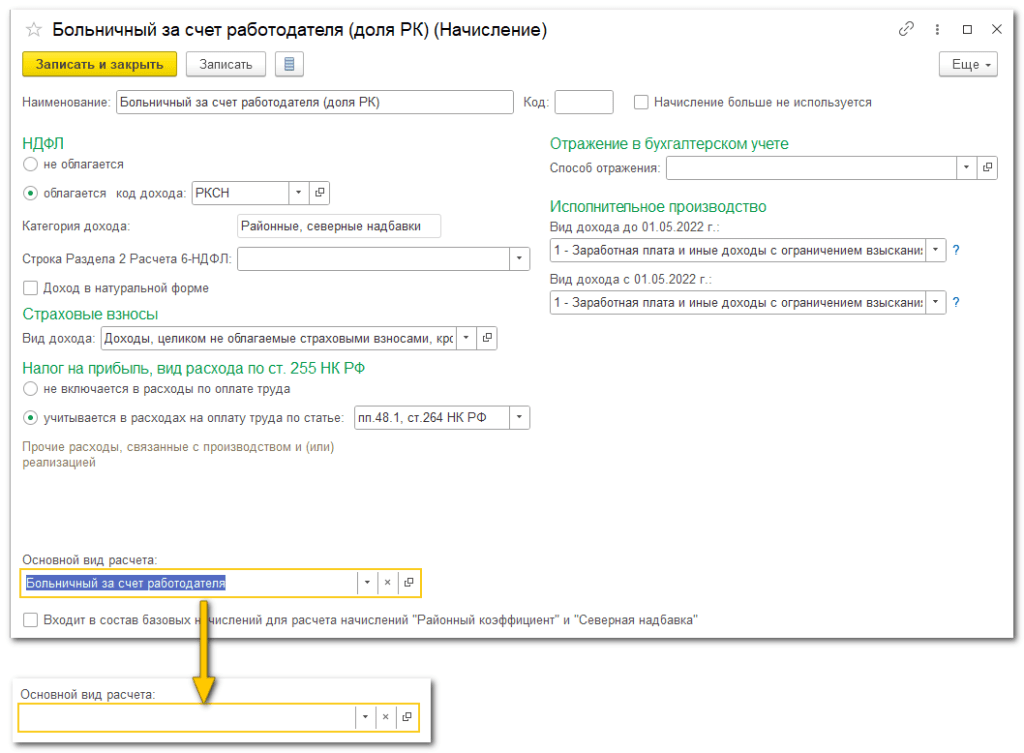Click the copy link icon in title bar
1024x753 pixels.
907,30
